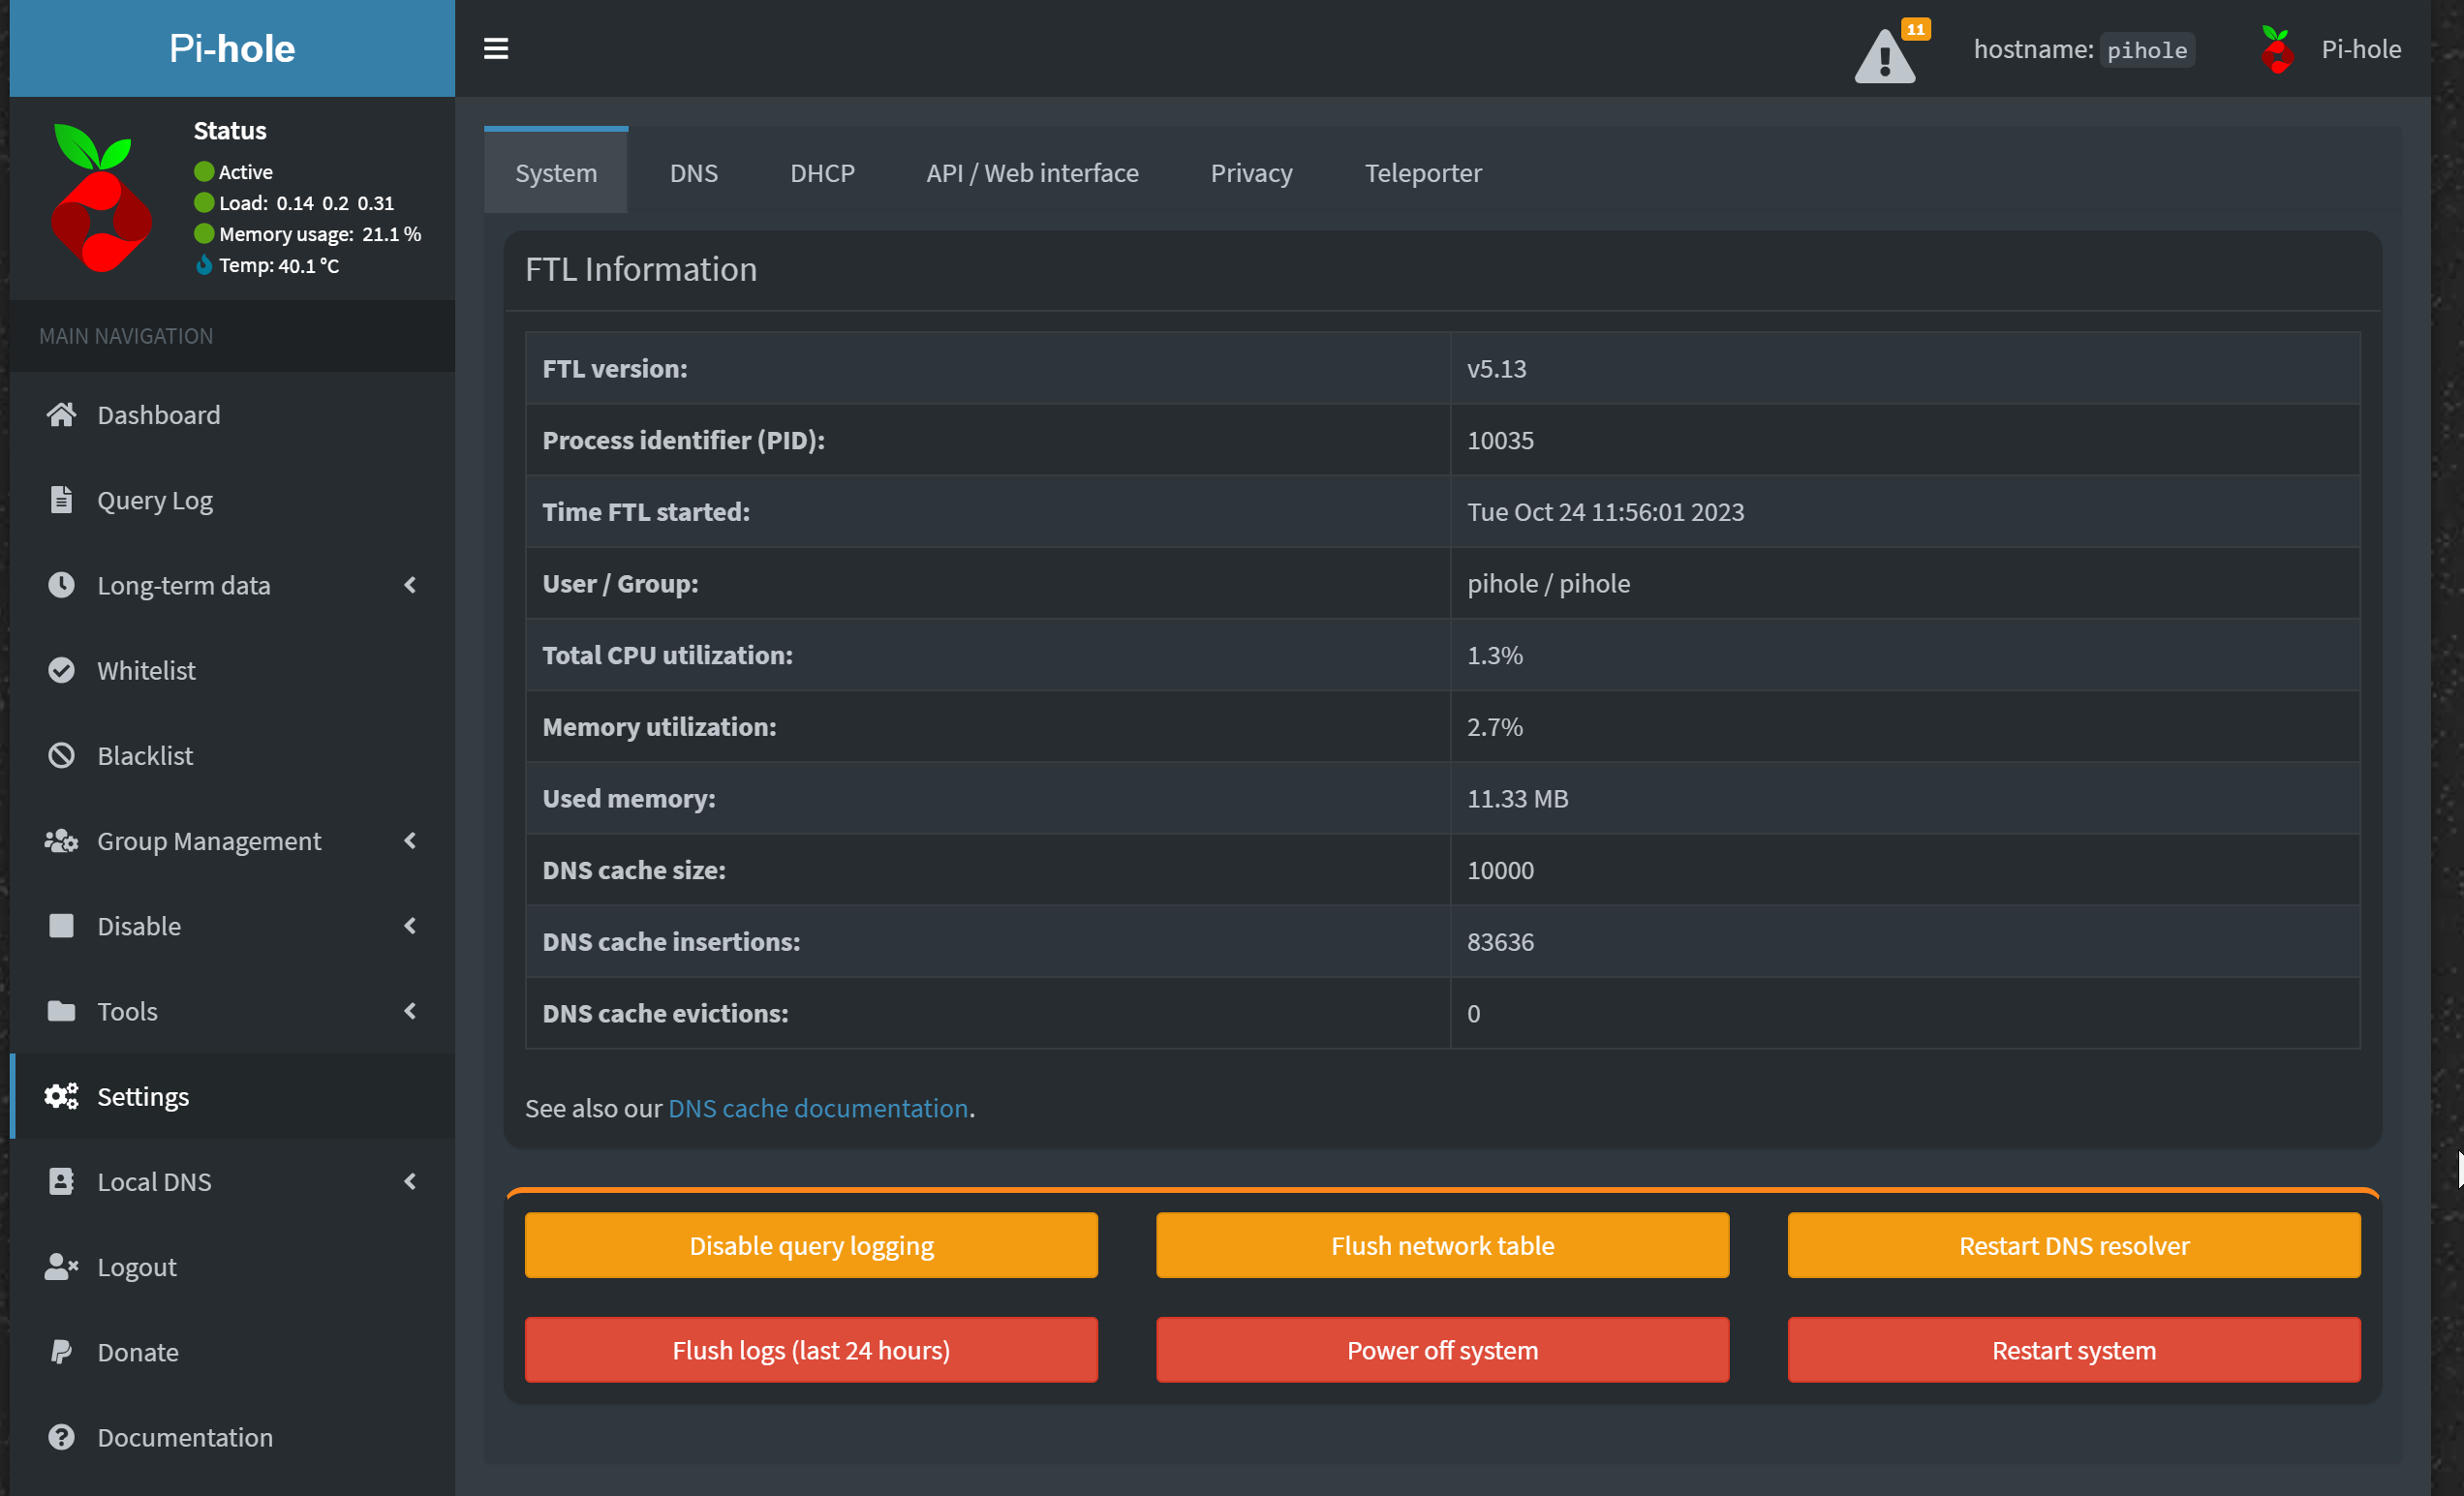Screen dimensions: 2464x1496
Task: Click the Query Log file icon
Action: [x=61, y=499]
